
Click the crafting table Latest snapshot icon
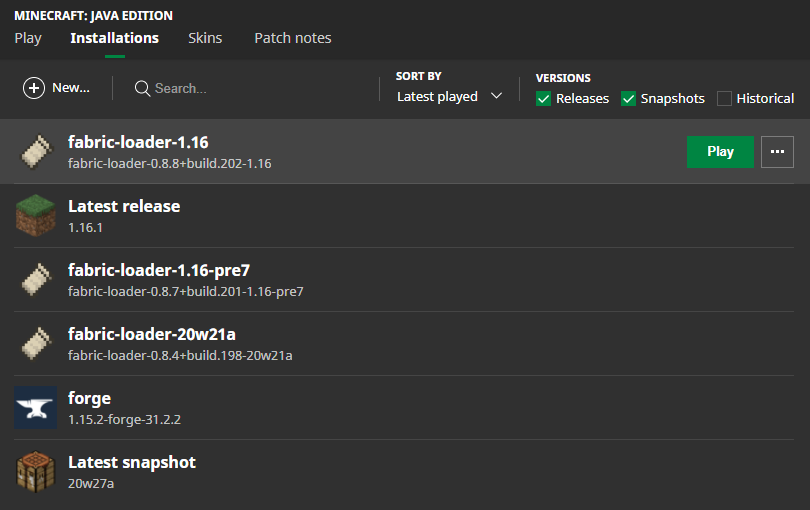[x=35, y=471]
